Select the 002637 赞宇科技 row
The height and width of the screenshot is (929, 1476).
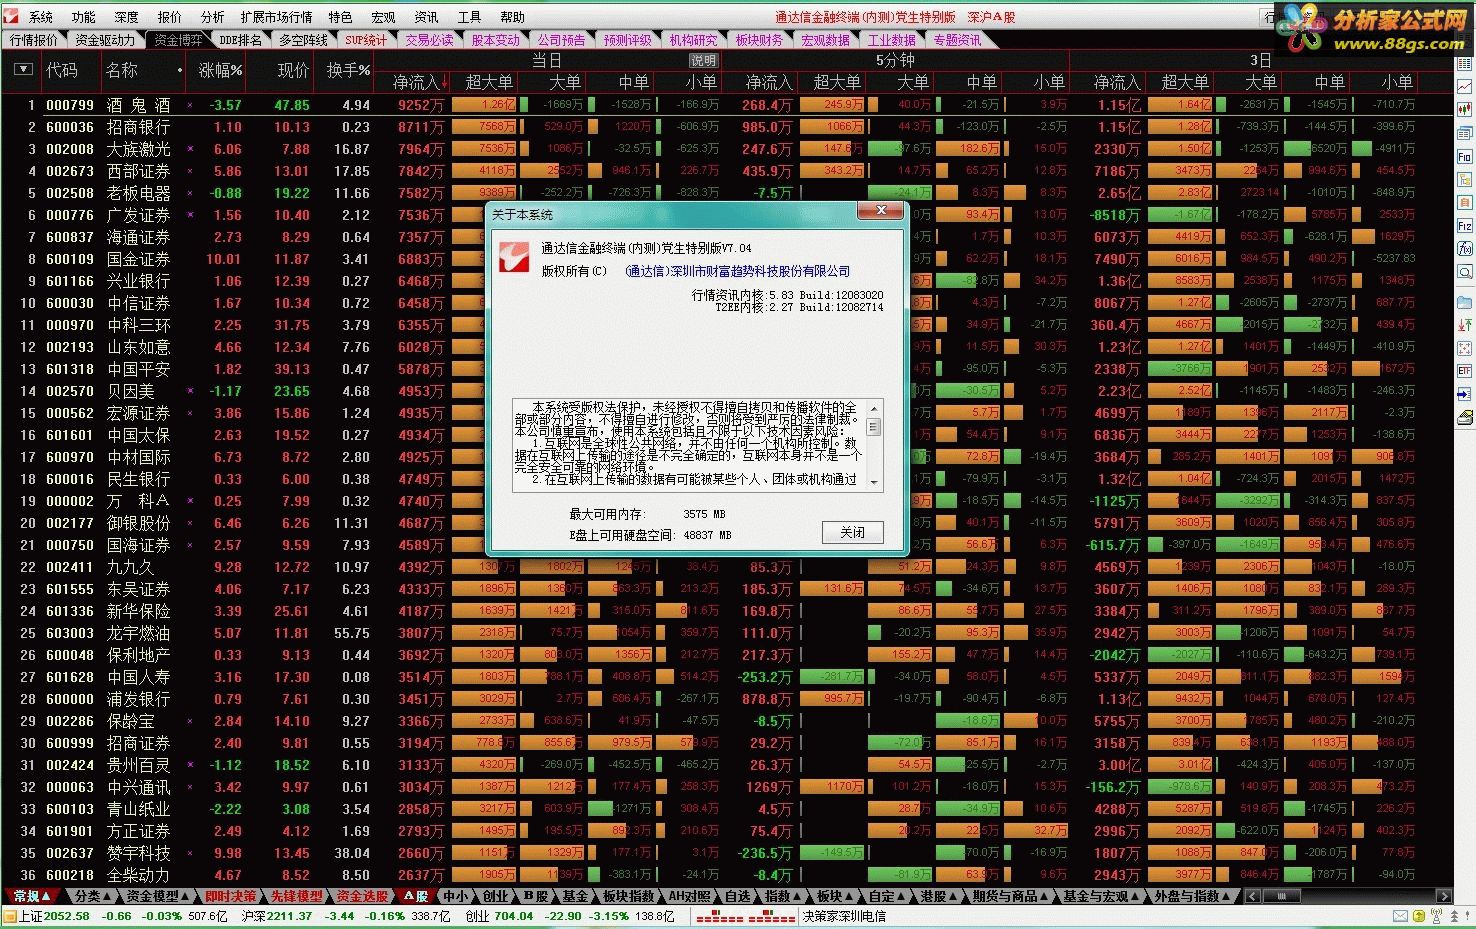[x=726, y=853]
